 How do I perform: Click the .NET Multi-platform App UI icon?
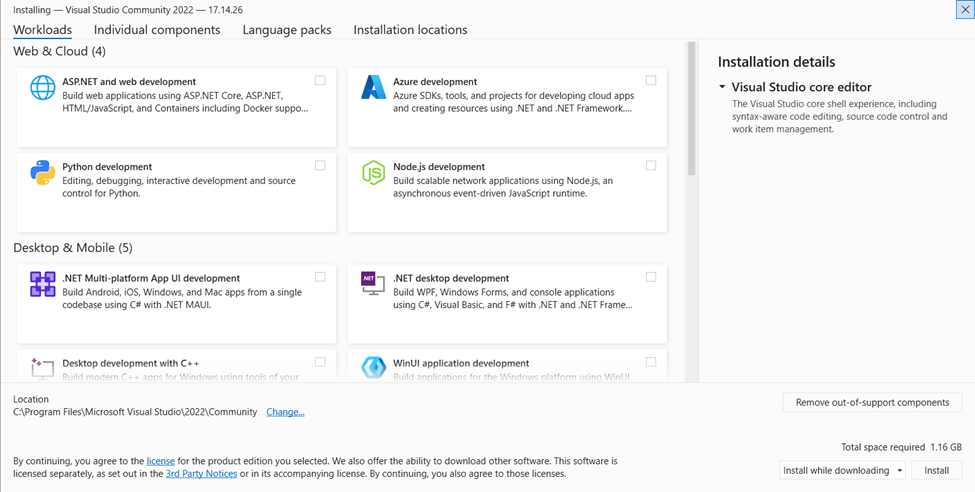click(x=43, y=285)
